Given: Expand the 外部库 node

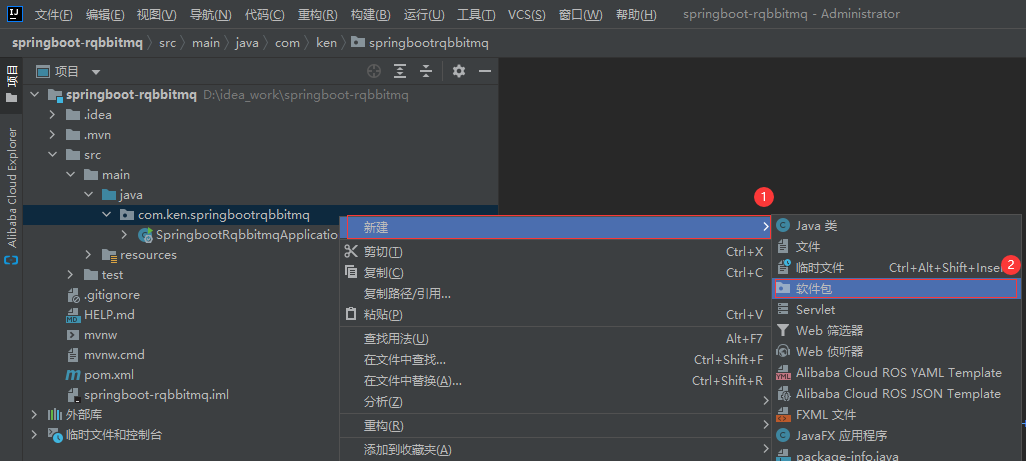Looking at the screenshot, I should 35,415.
